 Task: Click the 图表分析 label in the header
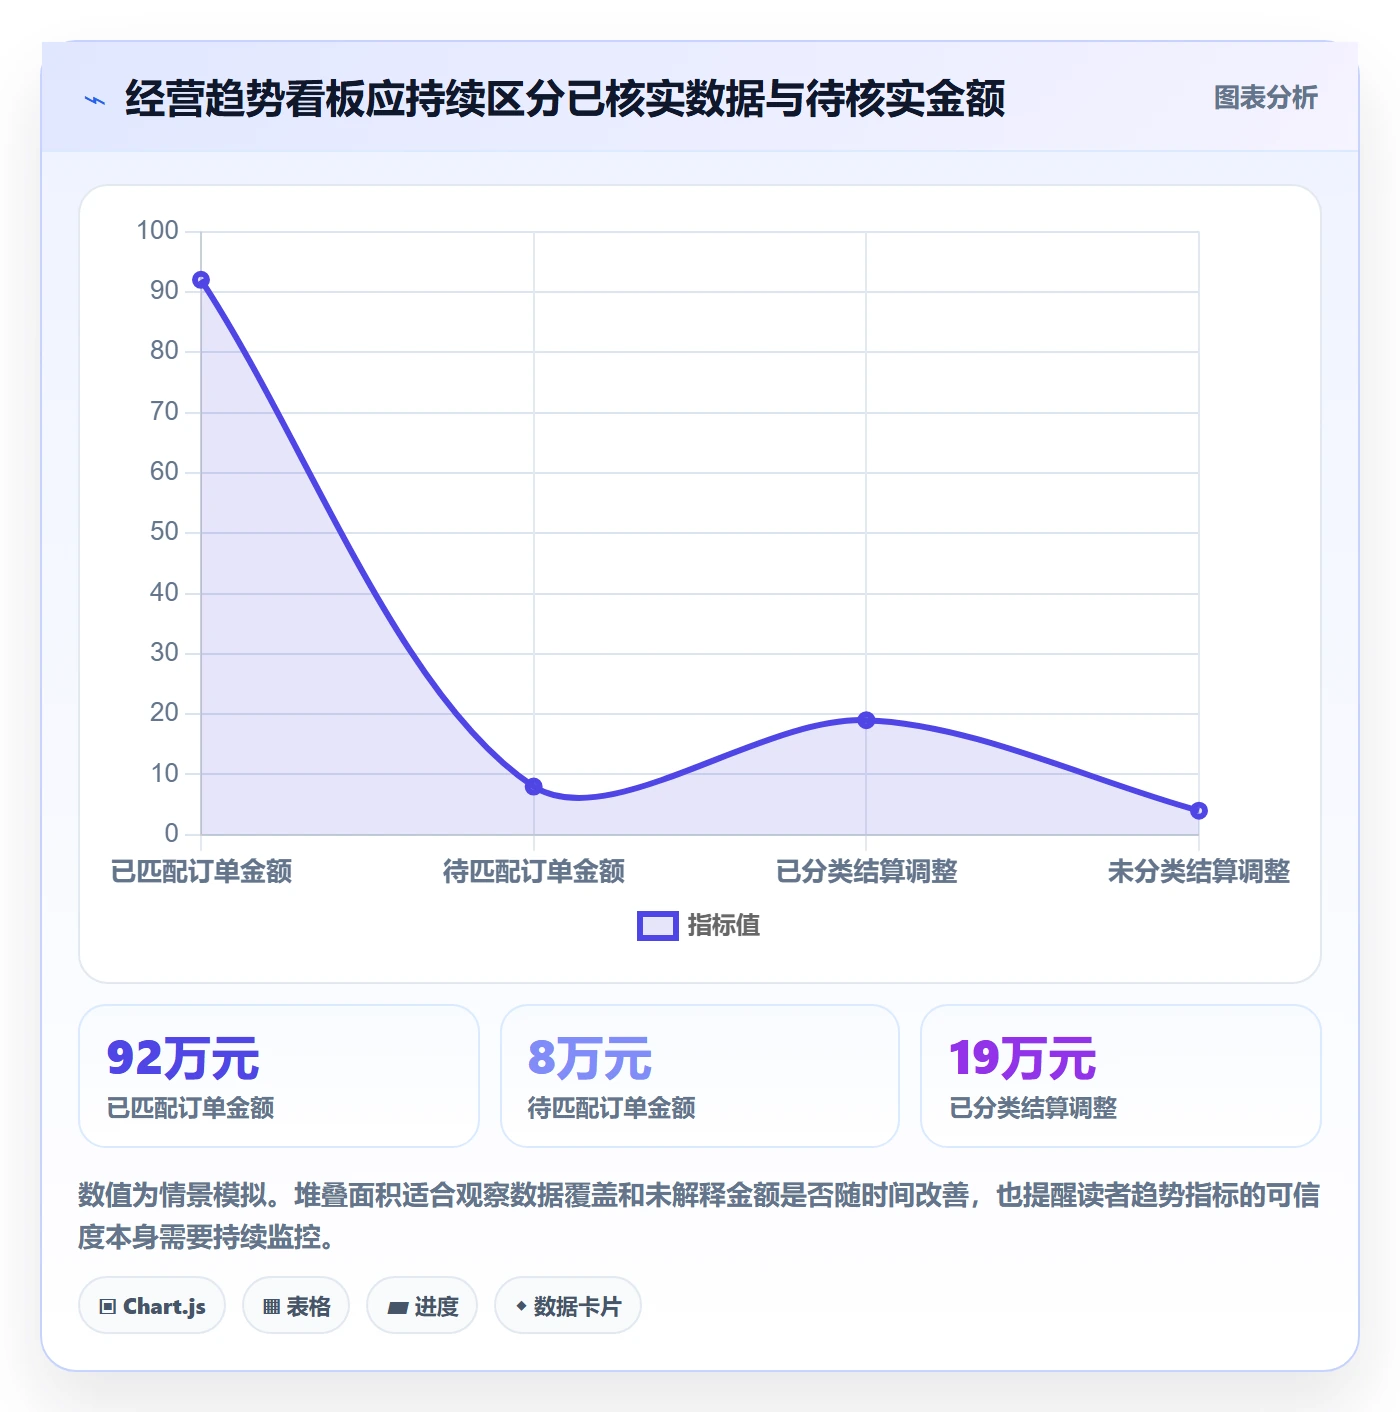1265,98
